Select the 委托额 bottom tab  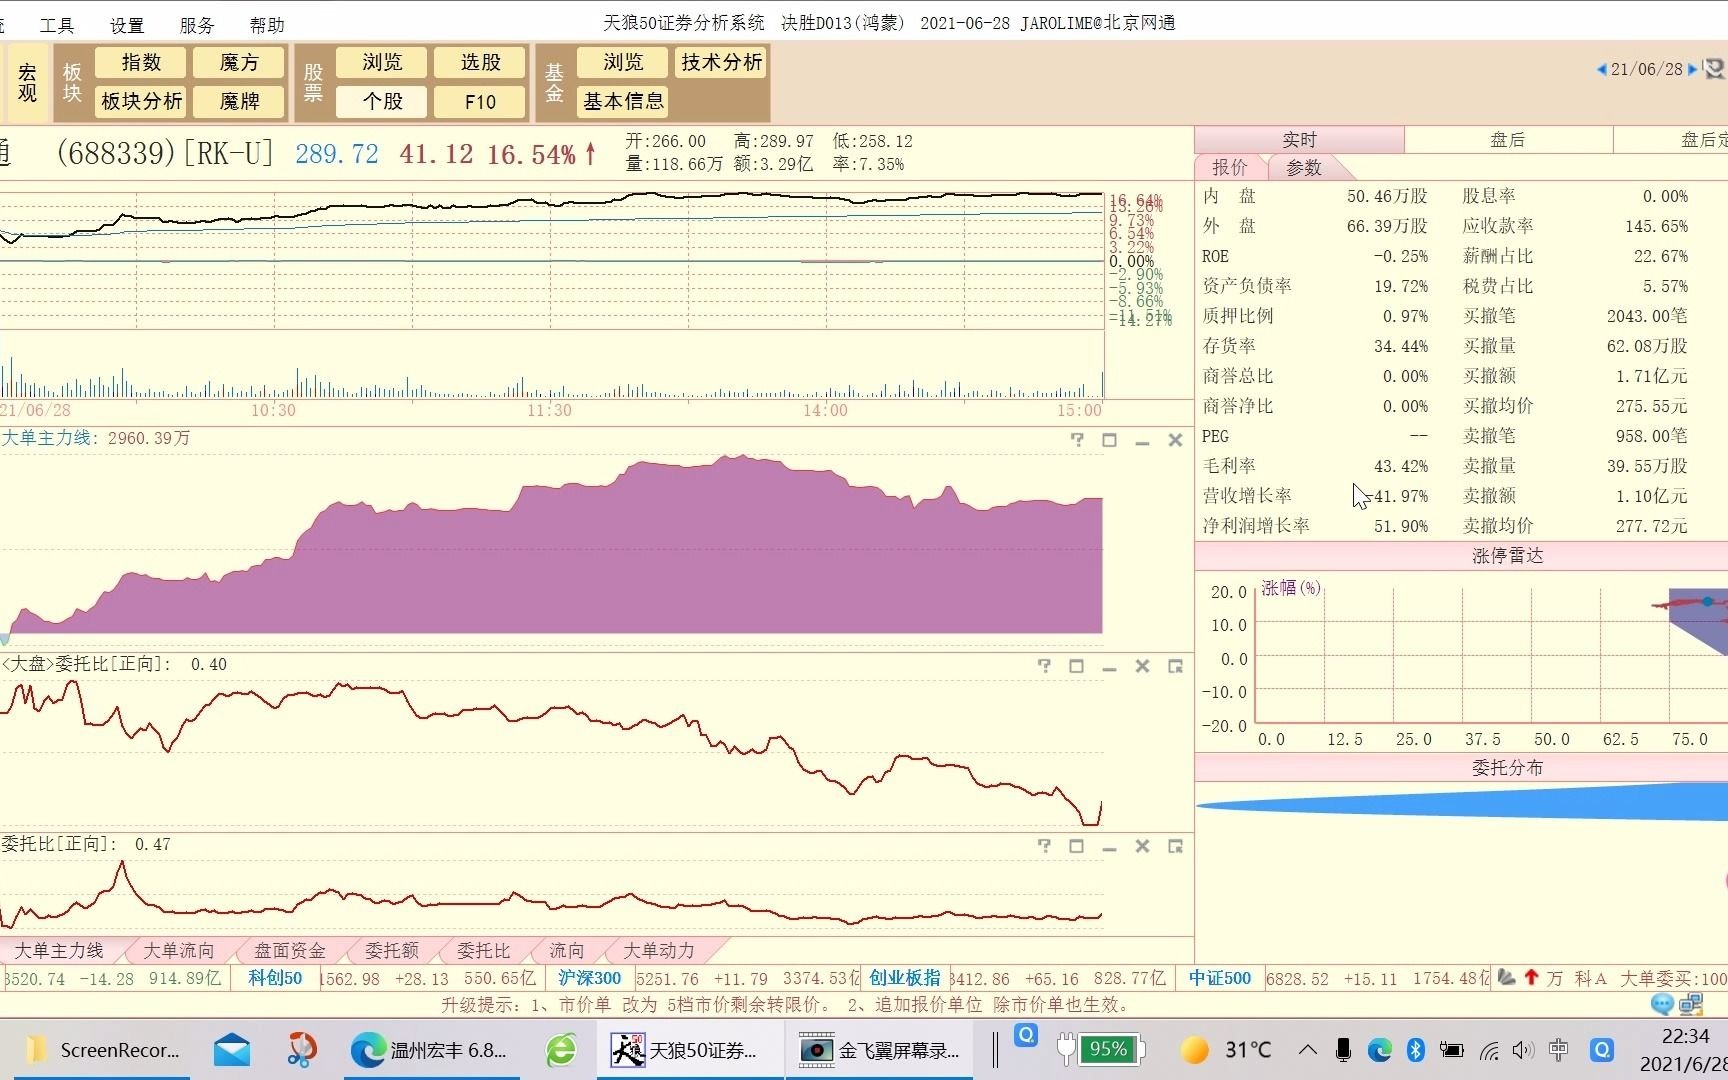[x=391, y=950]
